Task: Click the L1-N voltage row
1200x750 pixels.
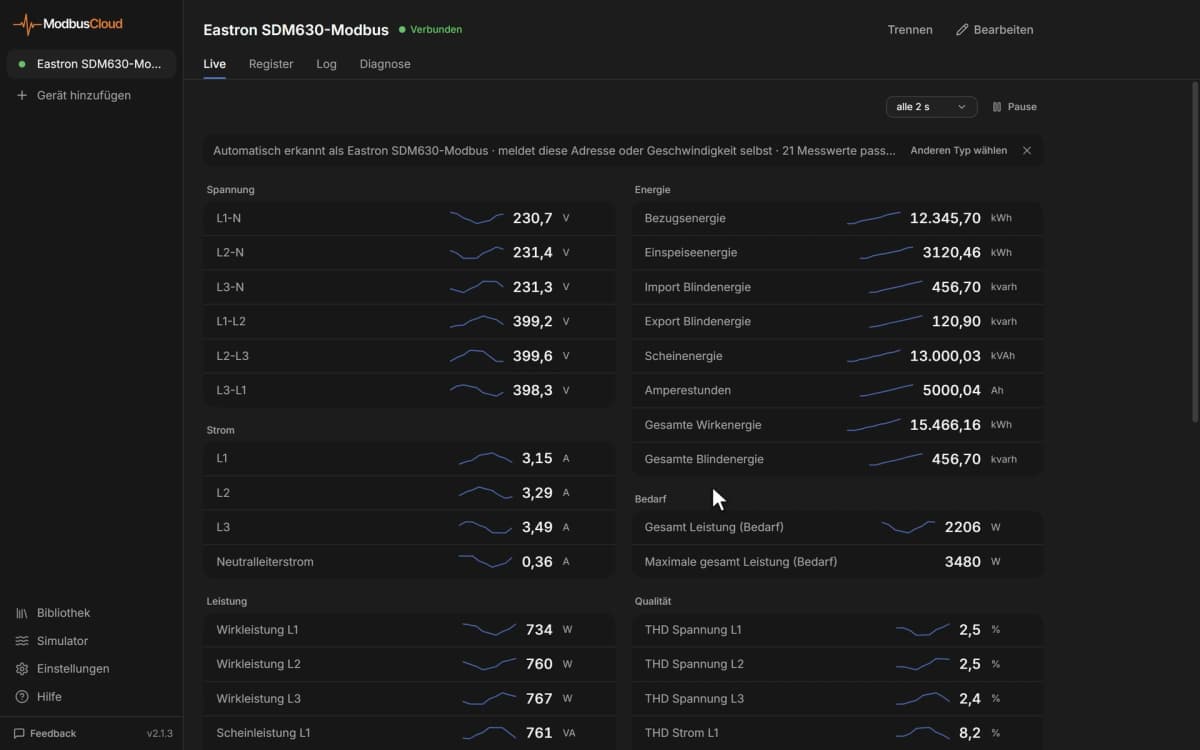Action: point(410,218)
